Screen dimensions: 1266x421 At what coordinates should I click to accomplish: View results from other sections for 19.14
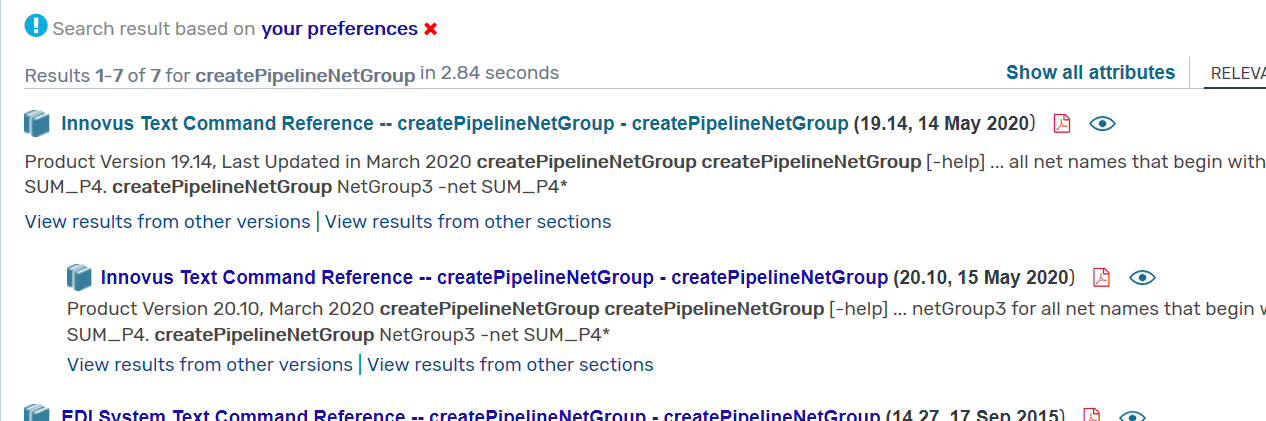tap(468, 221)
